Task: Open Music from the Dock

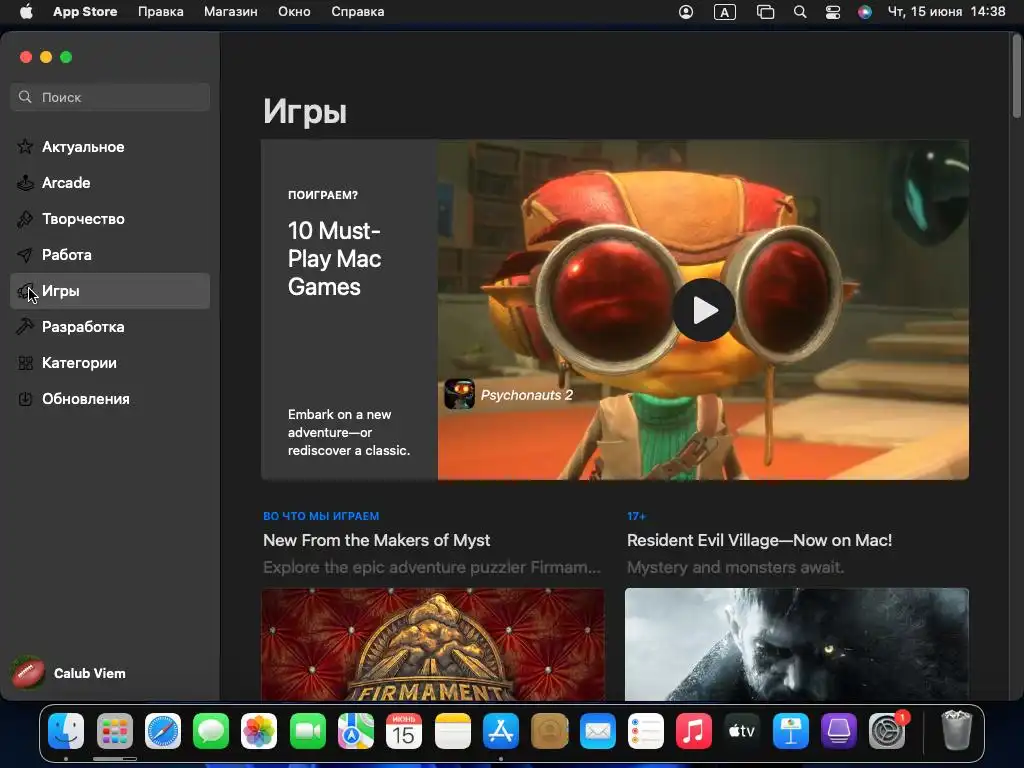Action: click(694, 731)
